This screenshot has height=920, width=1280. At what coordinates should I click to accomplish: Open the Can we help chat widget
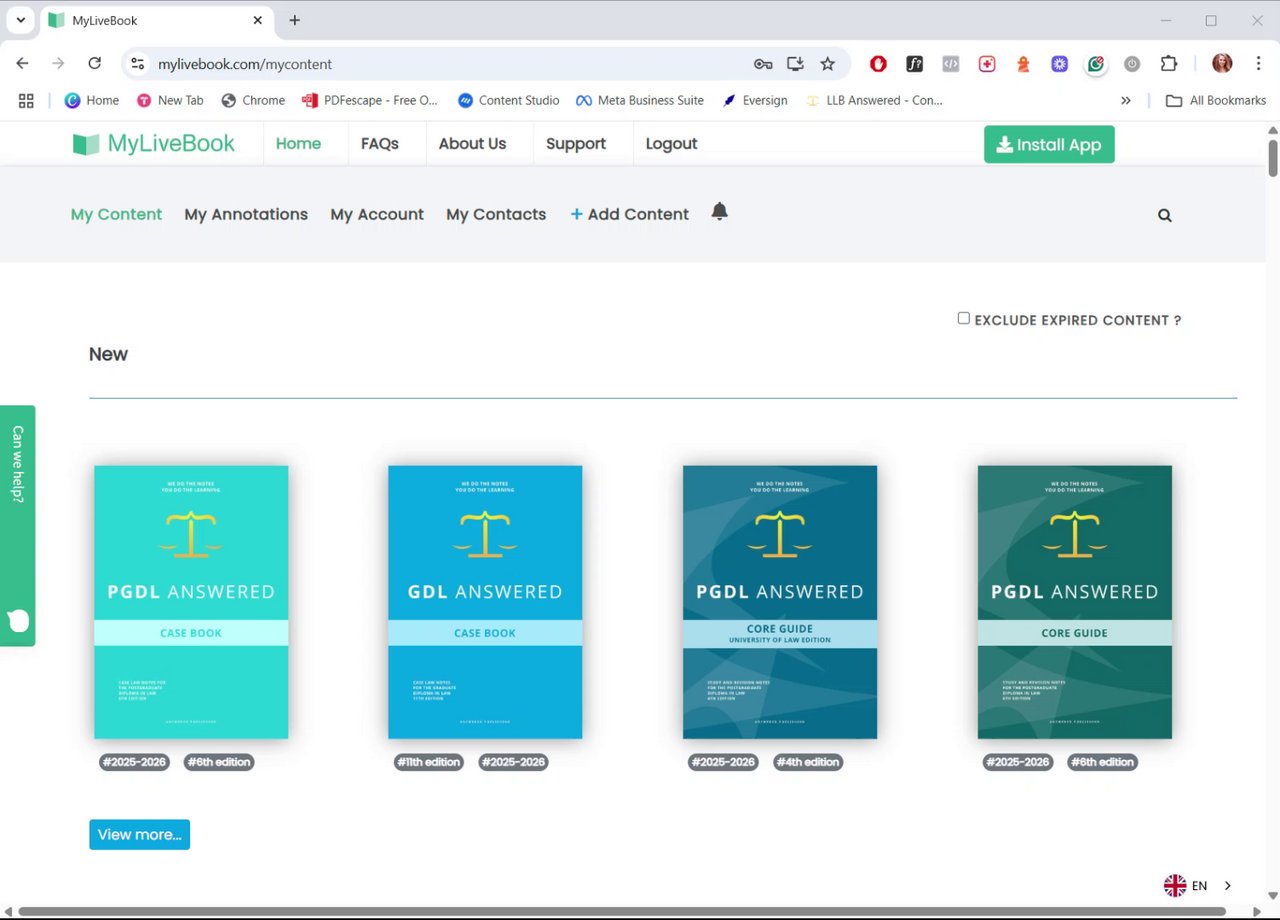17,525
